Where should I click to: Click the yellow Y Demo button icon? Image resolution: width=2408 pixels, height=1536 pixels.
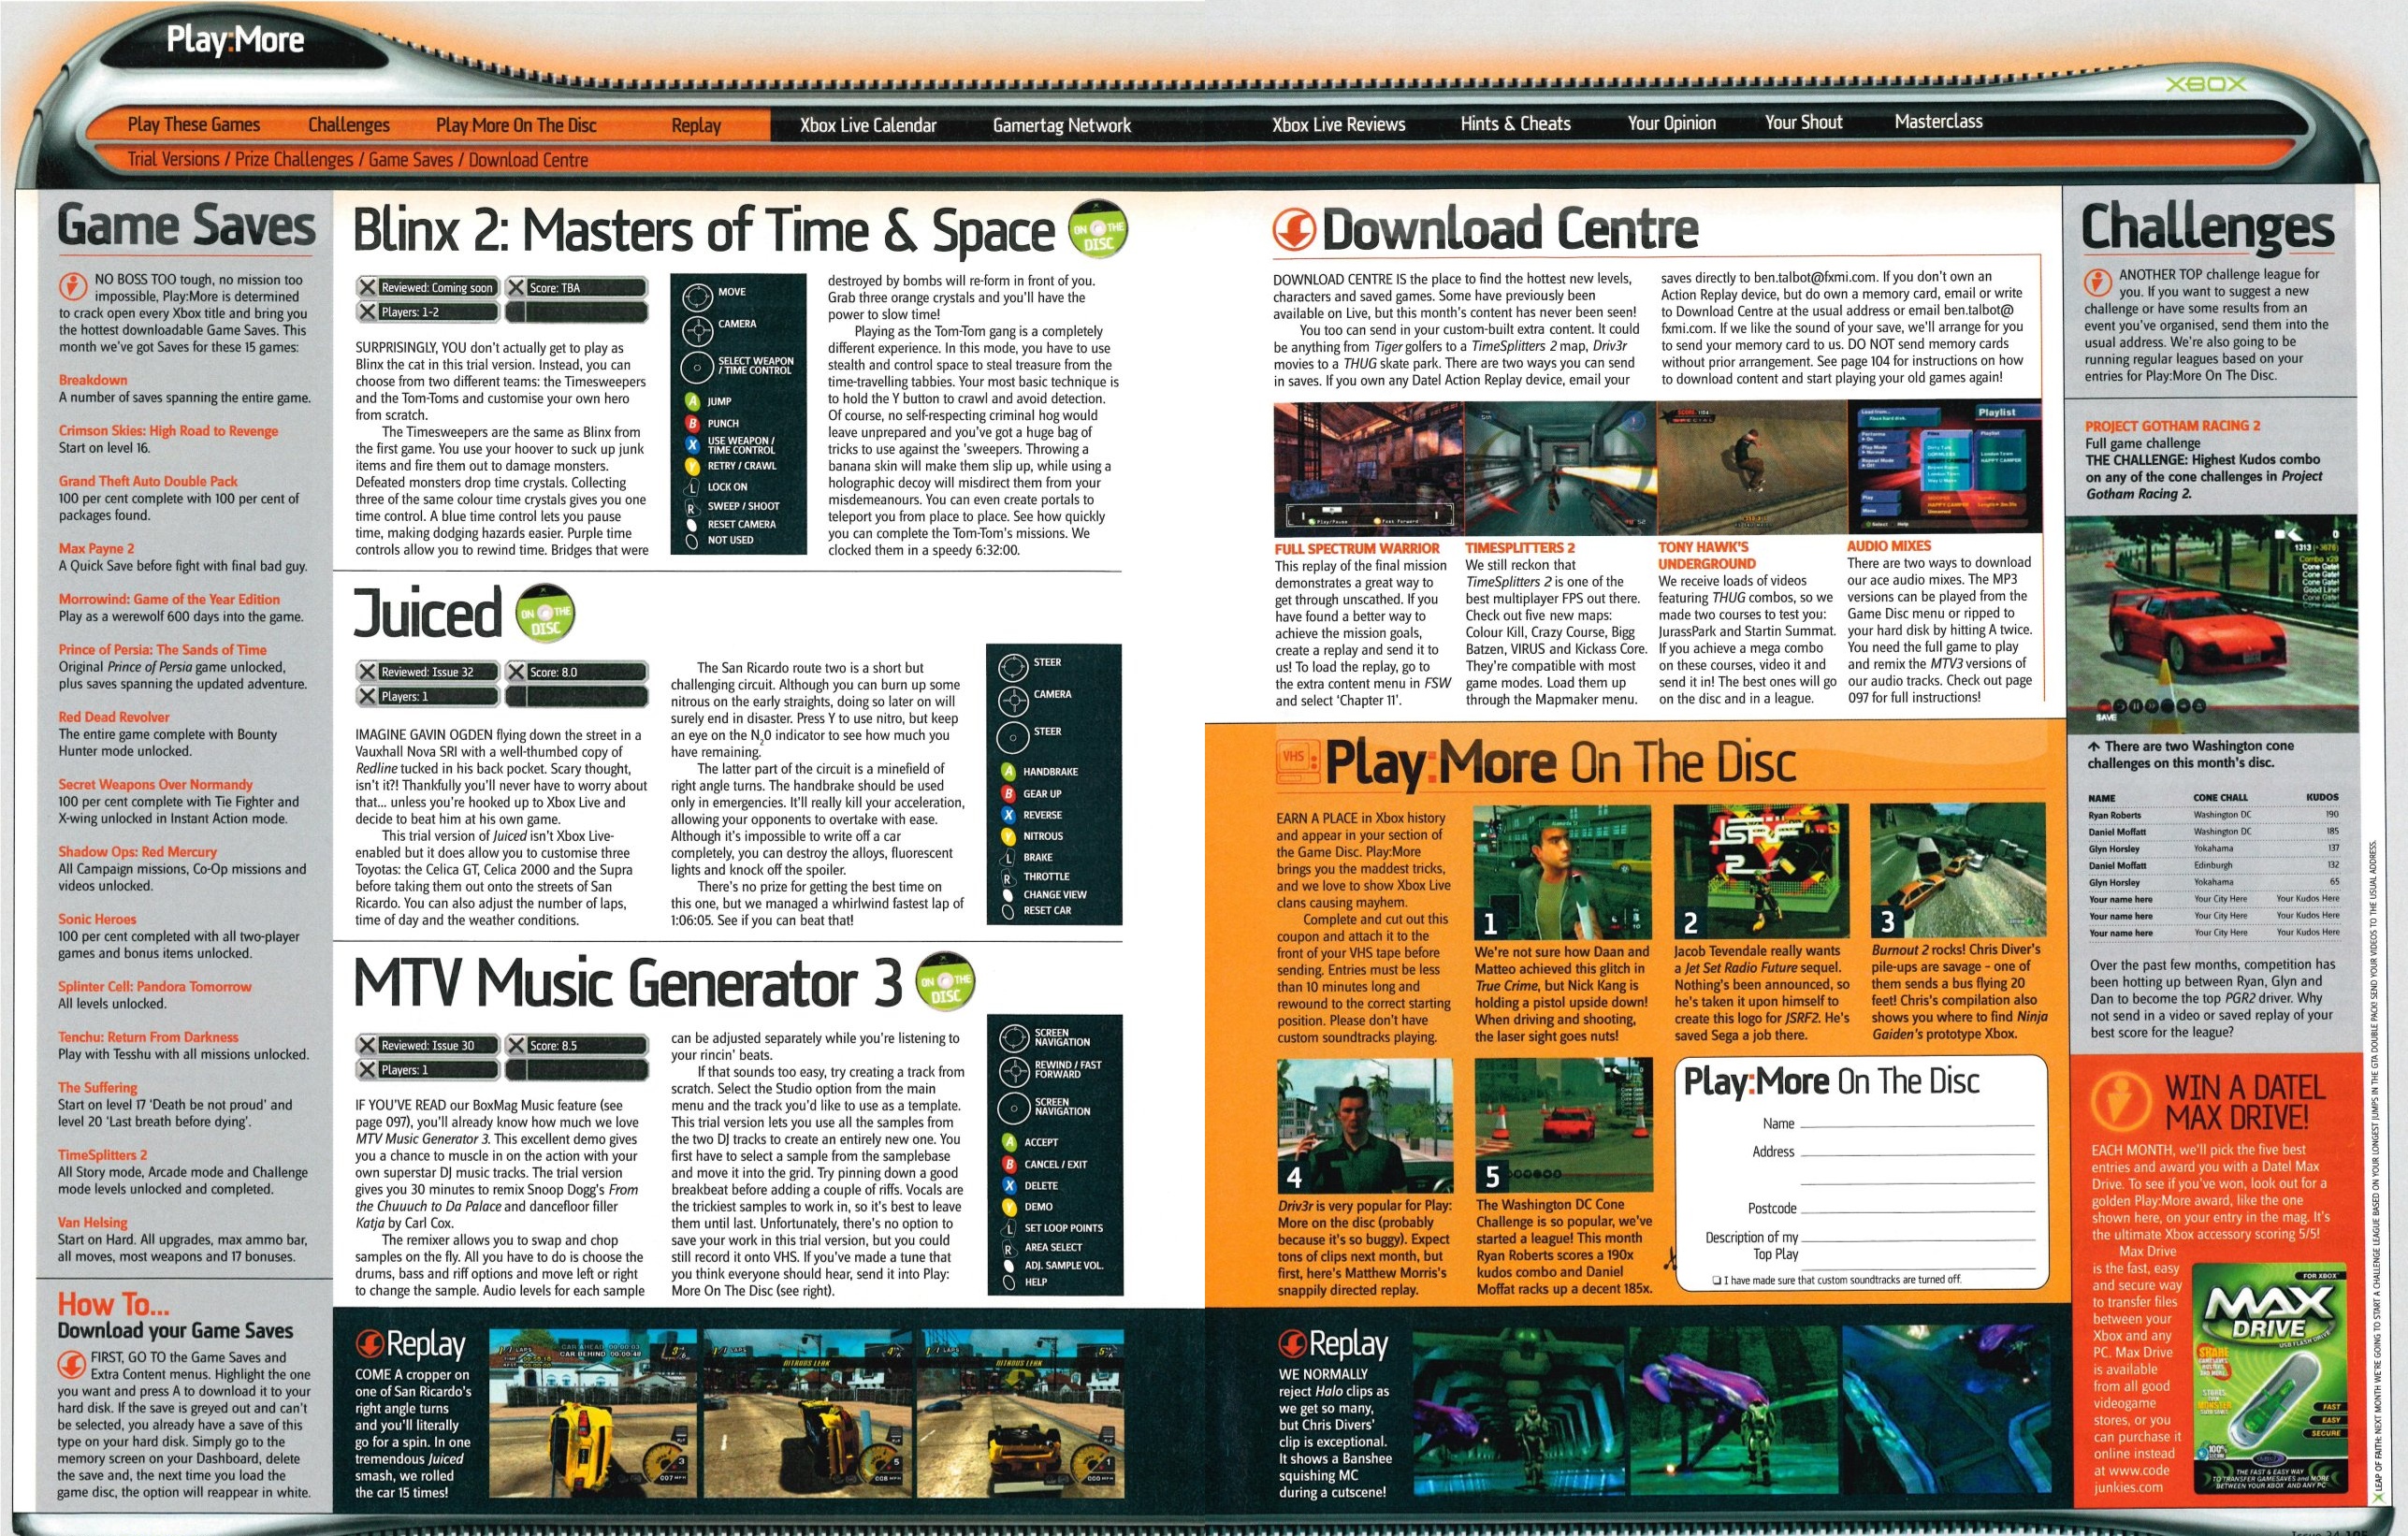pyautogui.click(x=1009, y=1206)
